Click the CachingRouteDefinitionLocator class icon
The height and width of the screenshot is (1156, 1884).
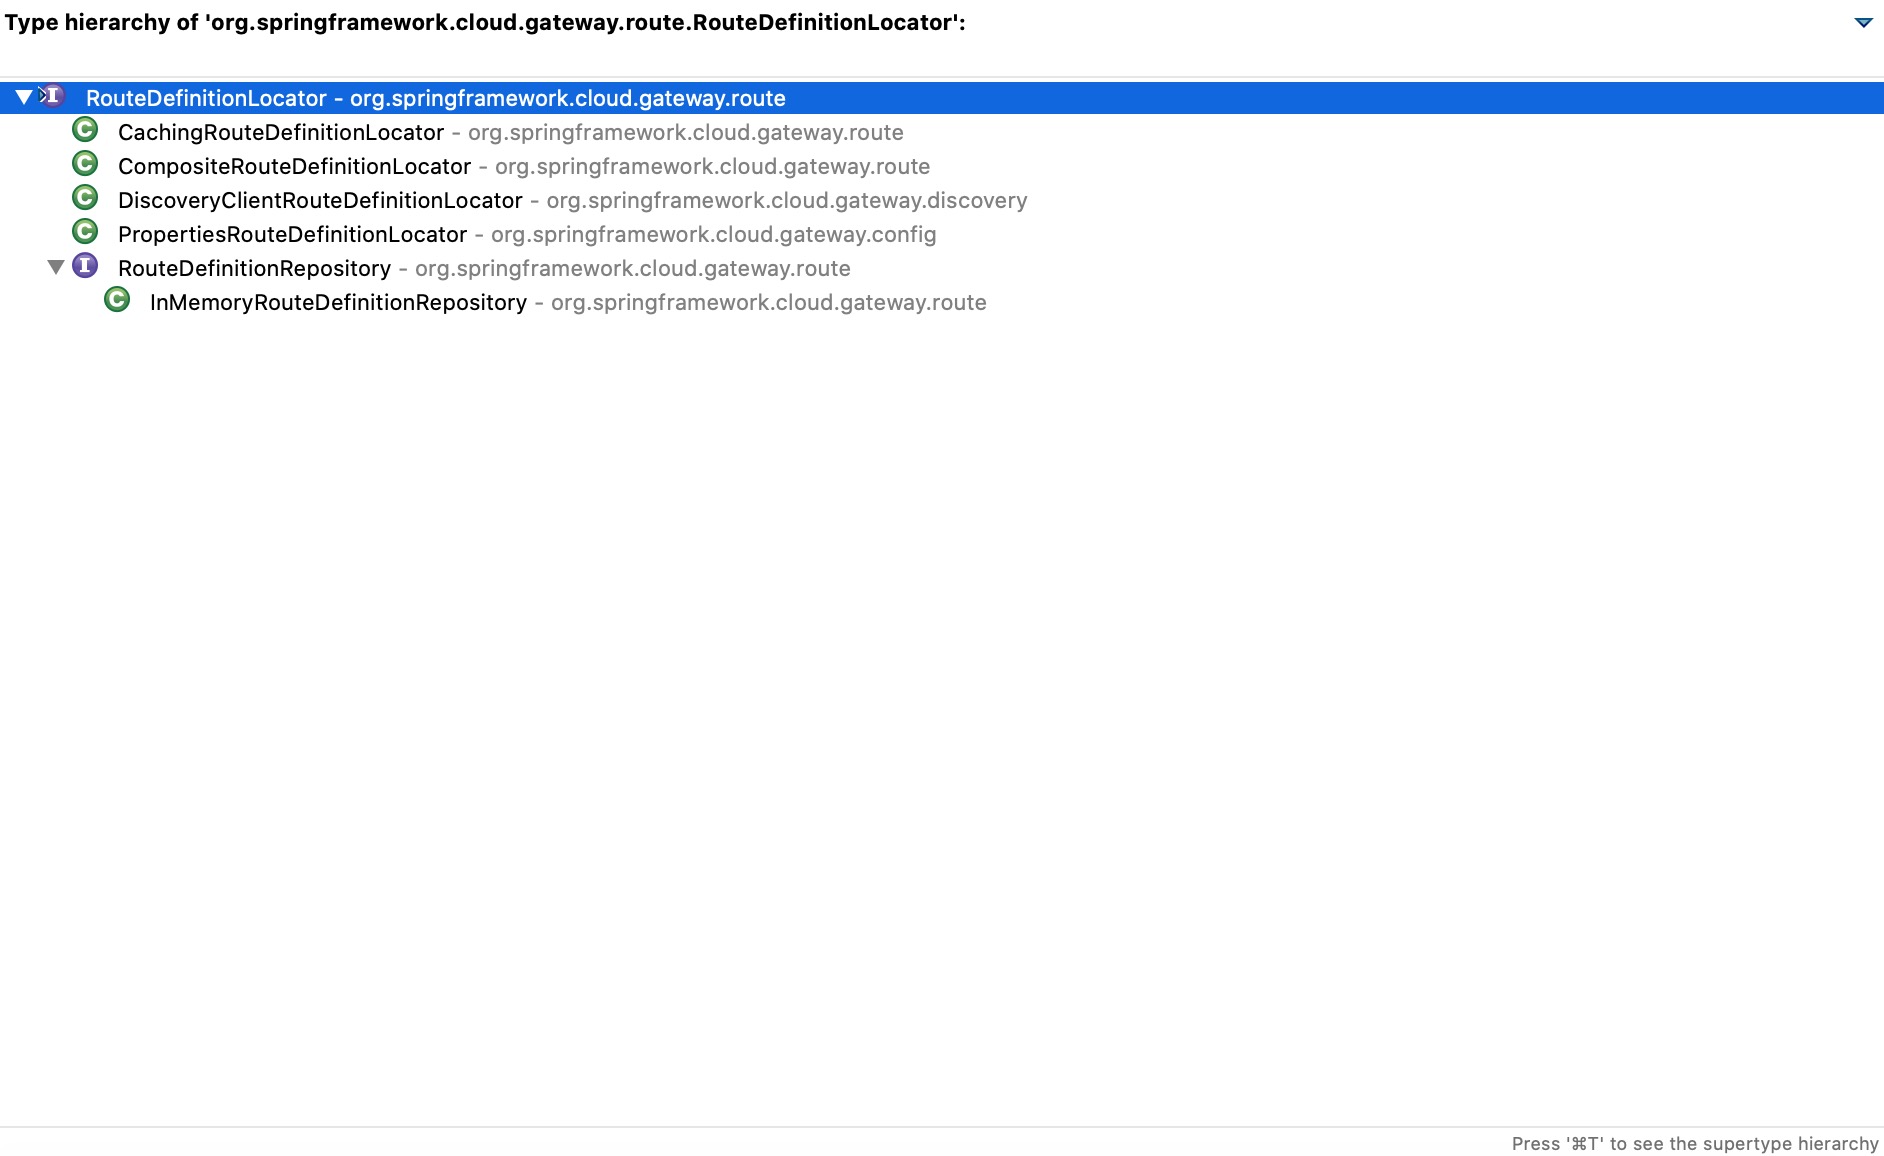pyautogui.click(x=85, y=130)
